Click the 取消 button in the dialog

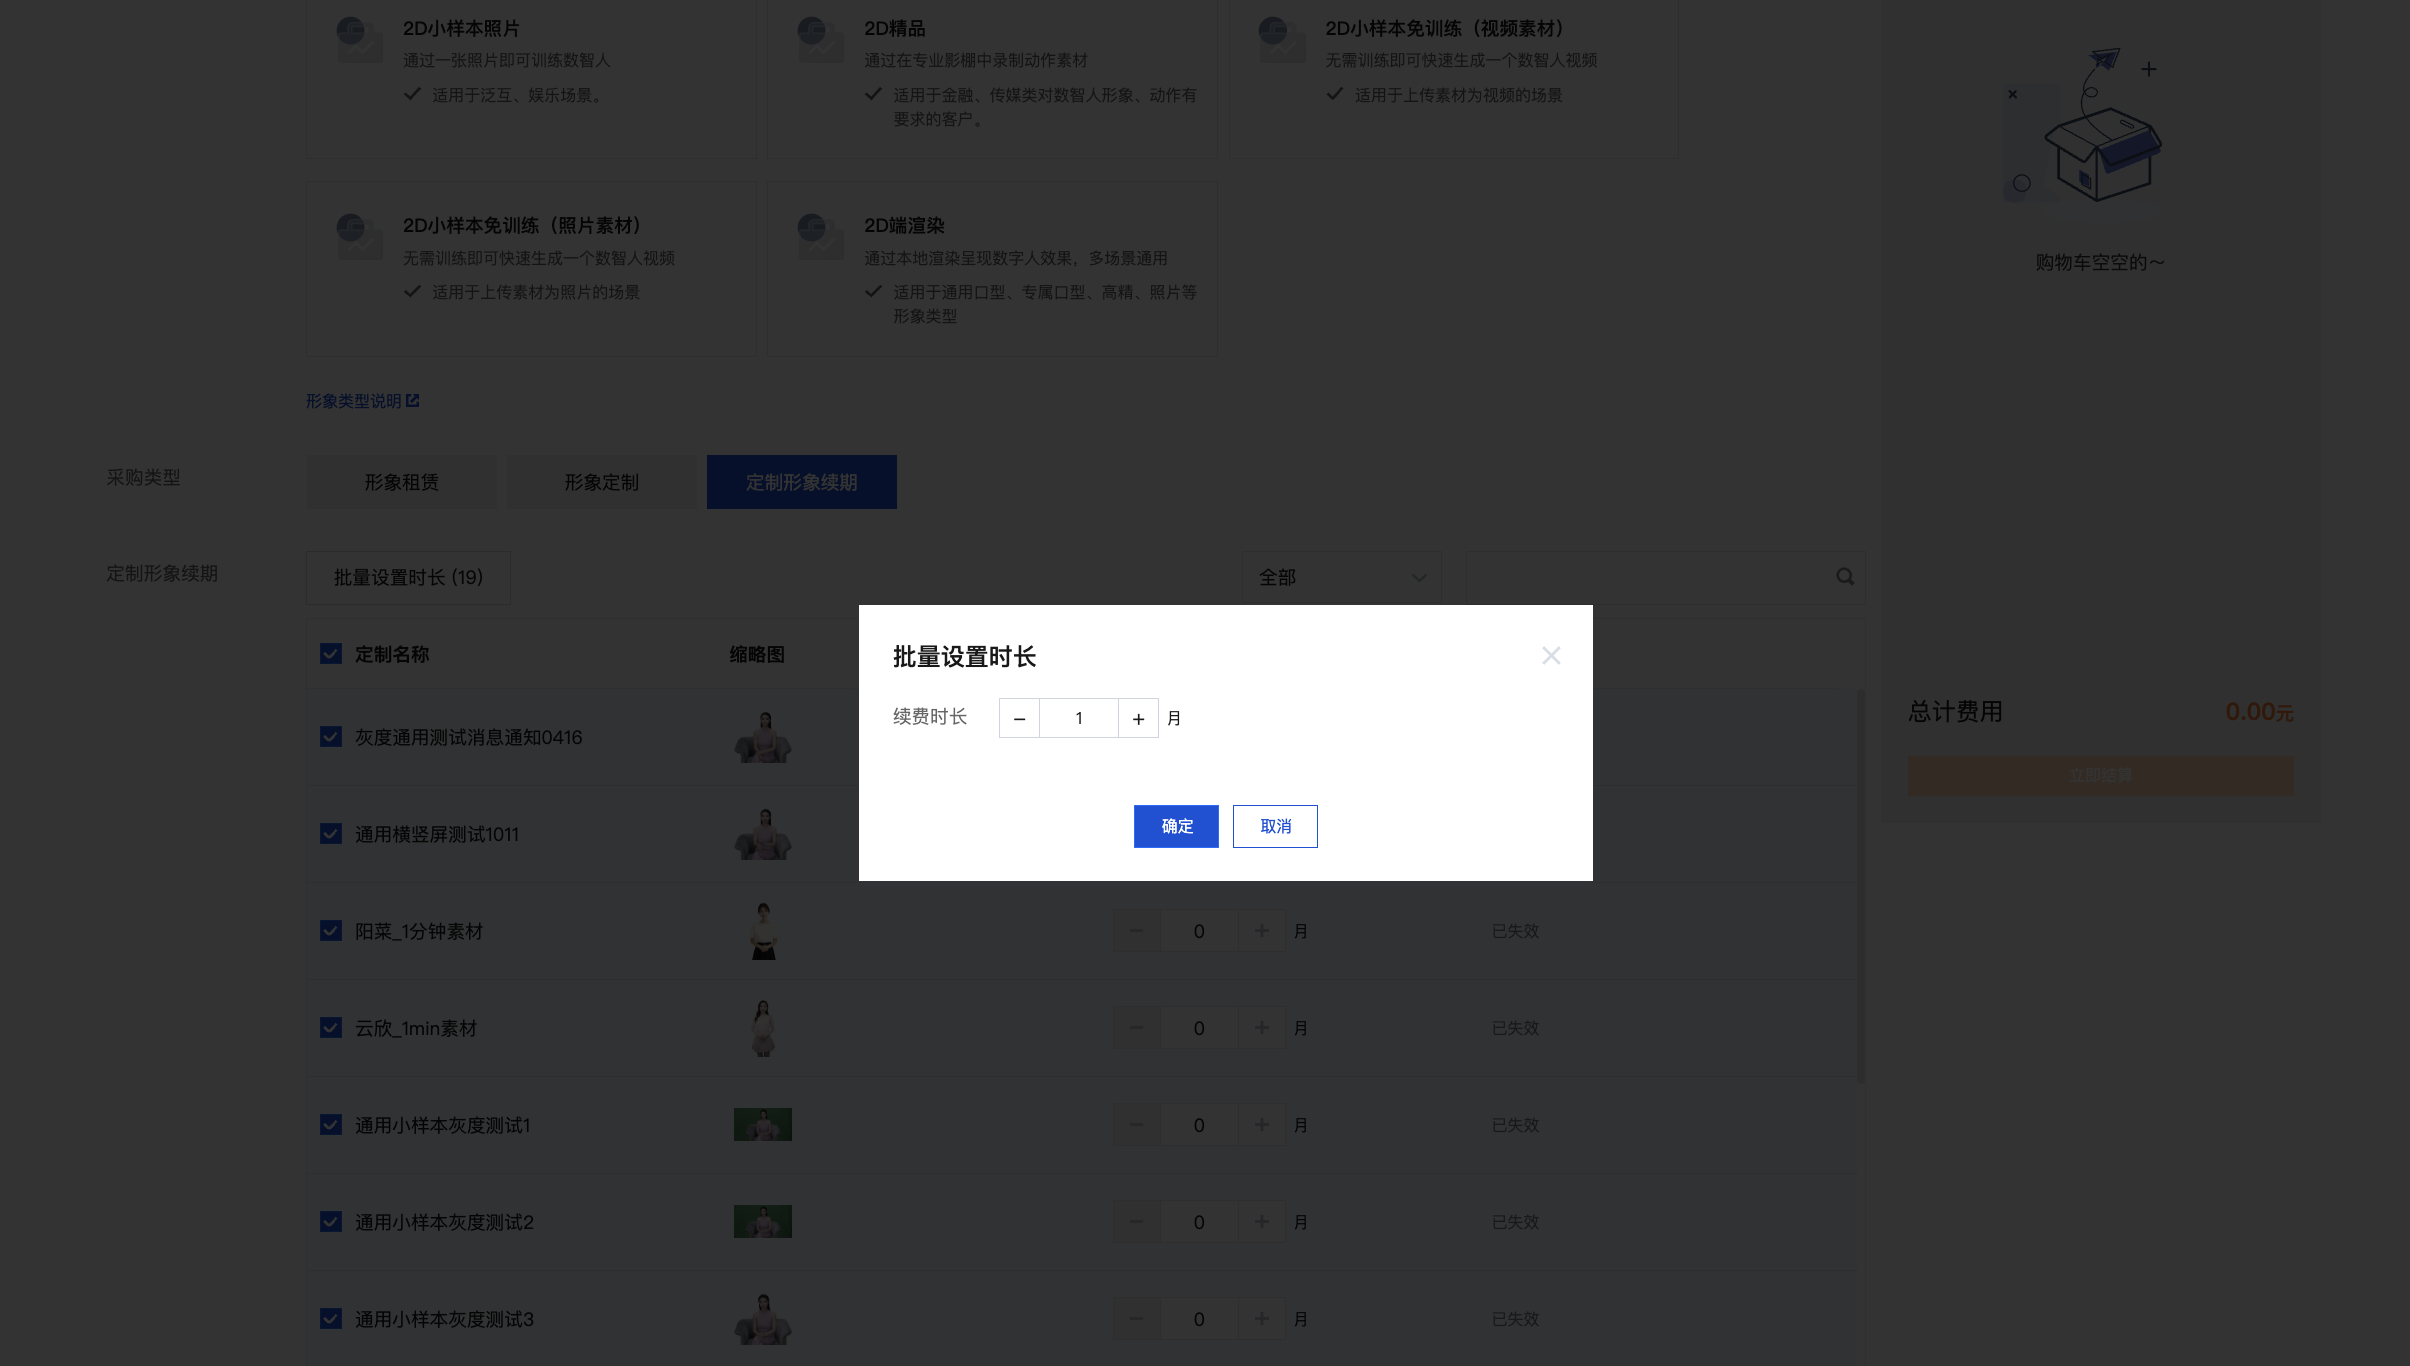coord(1275,826)
